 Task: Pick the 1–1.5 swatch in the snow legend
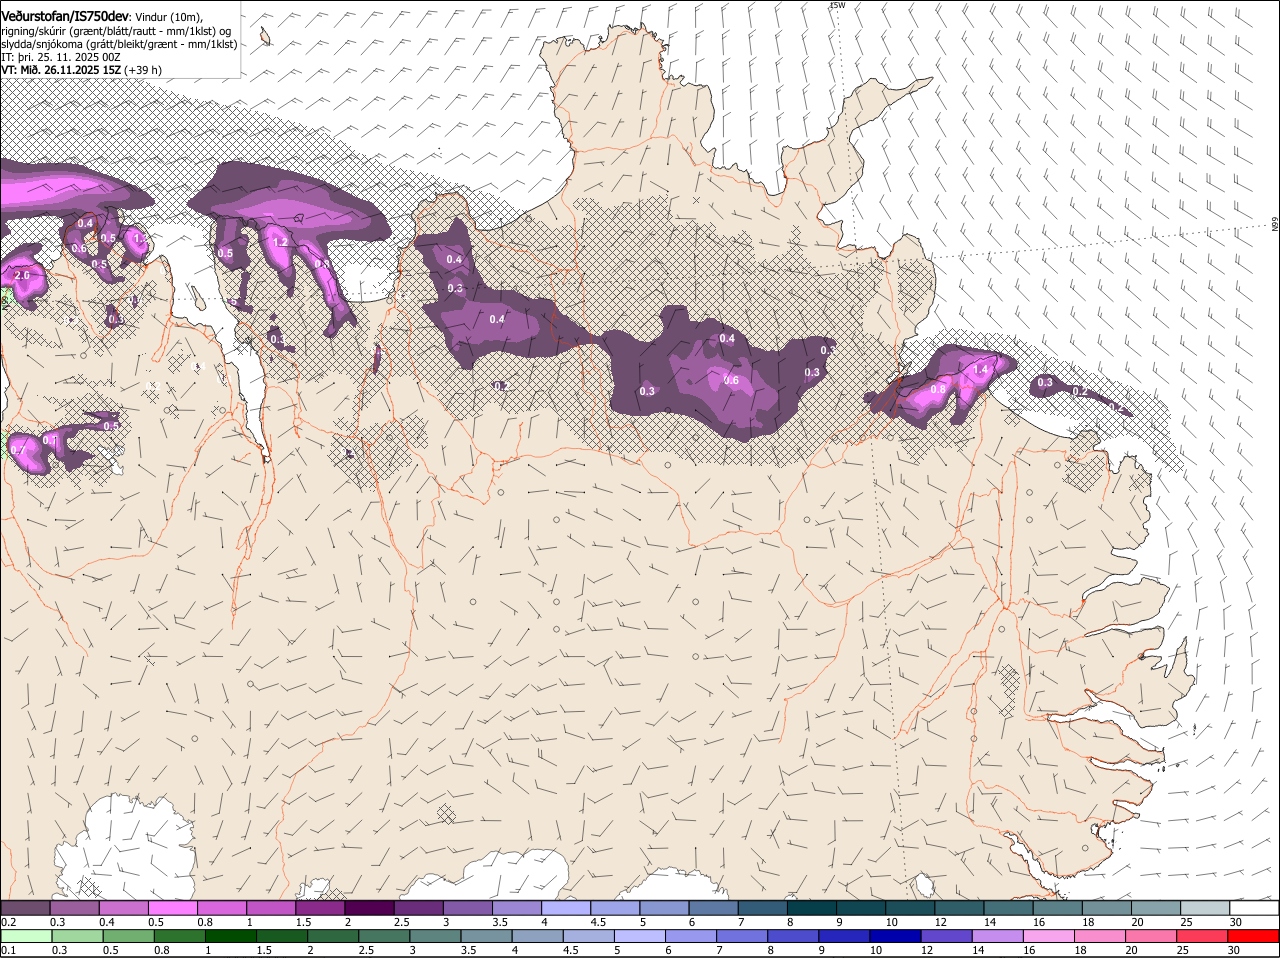pos(270,907)
